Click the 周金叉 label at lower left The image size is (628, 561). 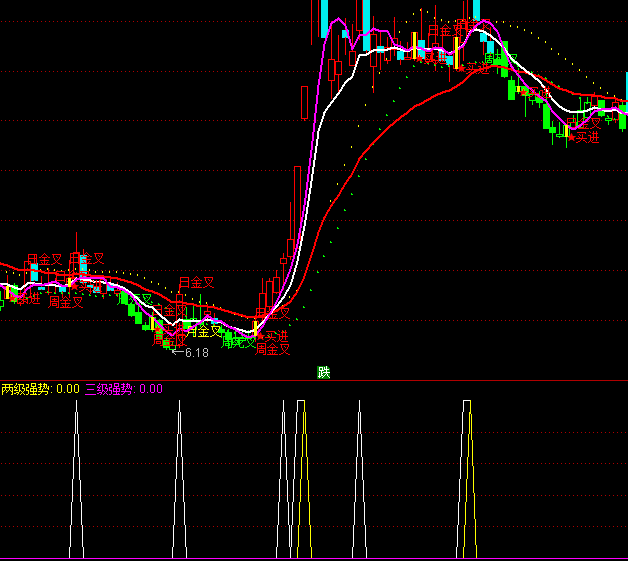(66, 301)
